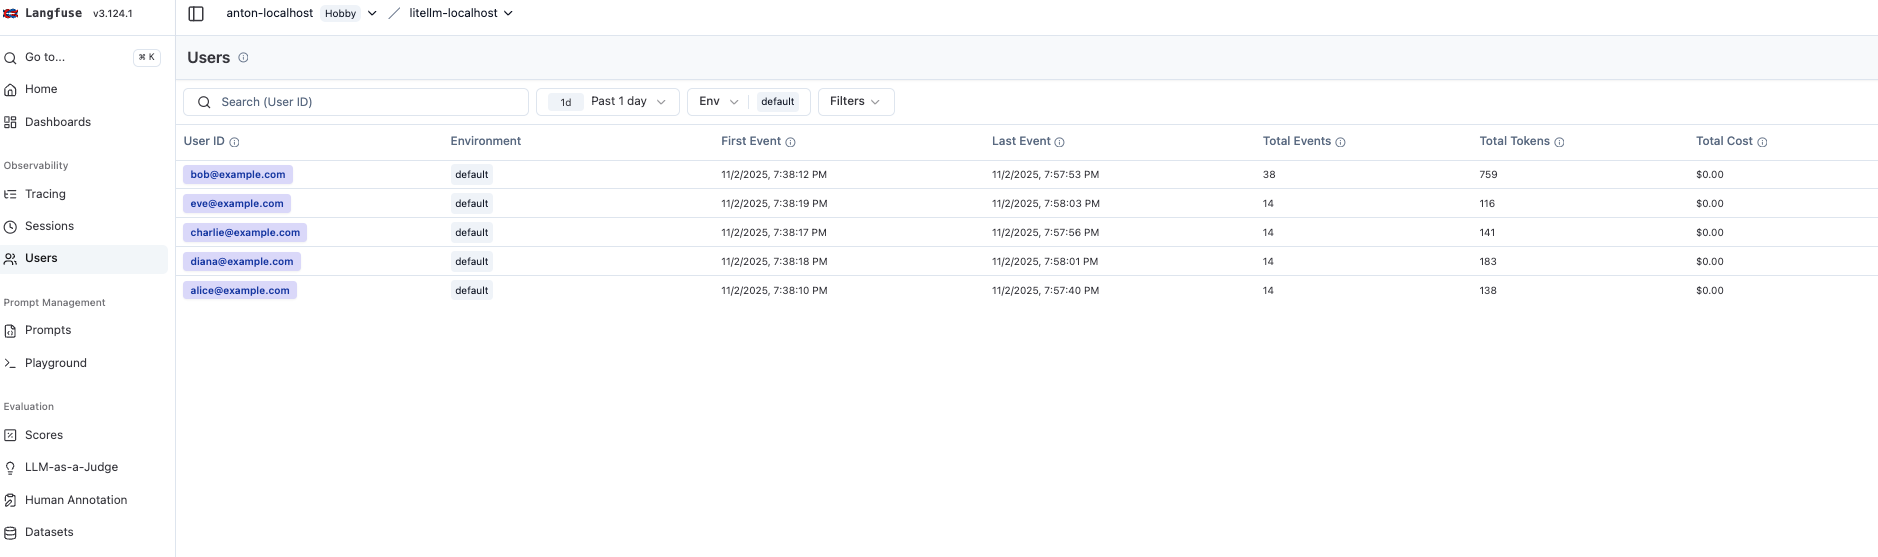Click info icon next to Last Event

[1059, 142]
